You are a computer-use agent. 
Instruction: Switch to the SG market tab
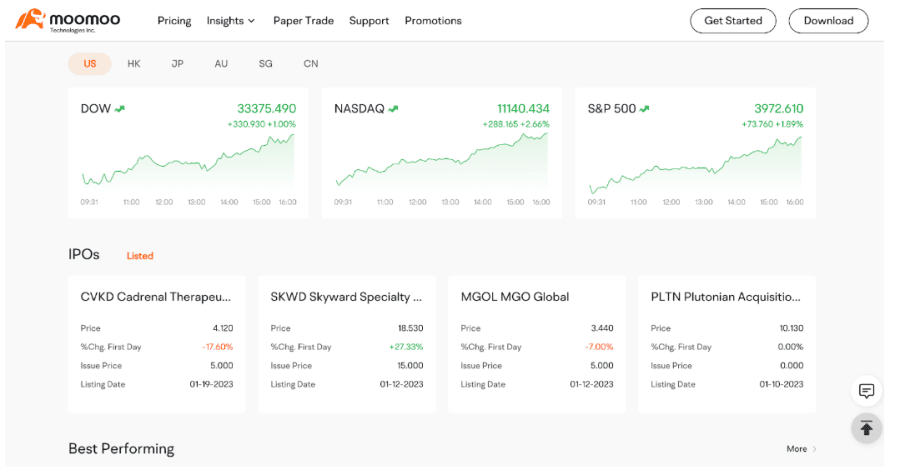[x=265, y=64]
